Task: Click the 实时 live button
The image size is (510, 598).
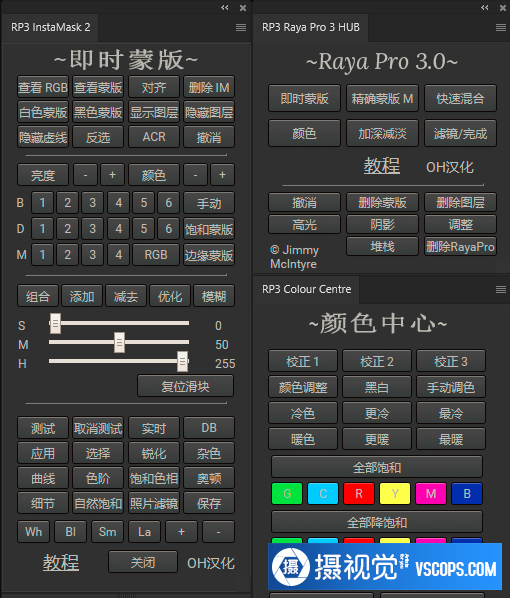Action: (154, 428)
